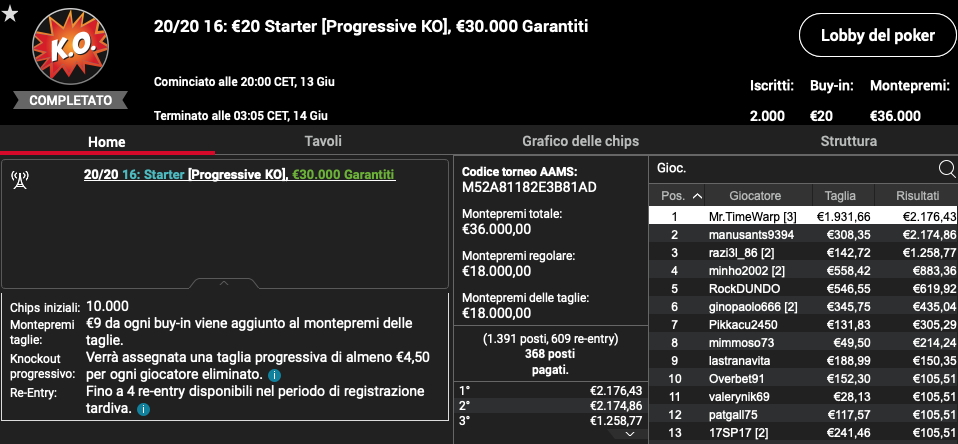This screenshot has width=958, height=444.
Task: Switch to the Tavoli tab
Action: (x=323, y=141)
